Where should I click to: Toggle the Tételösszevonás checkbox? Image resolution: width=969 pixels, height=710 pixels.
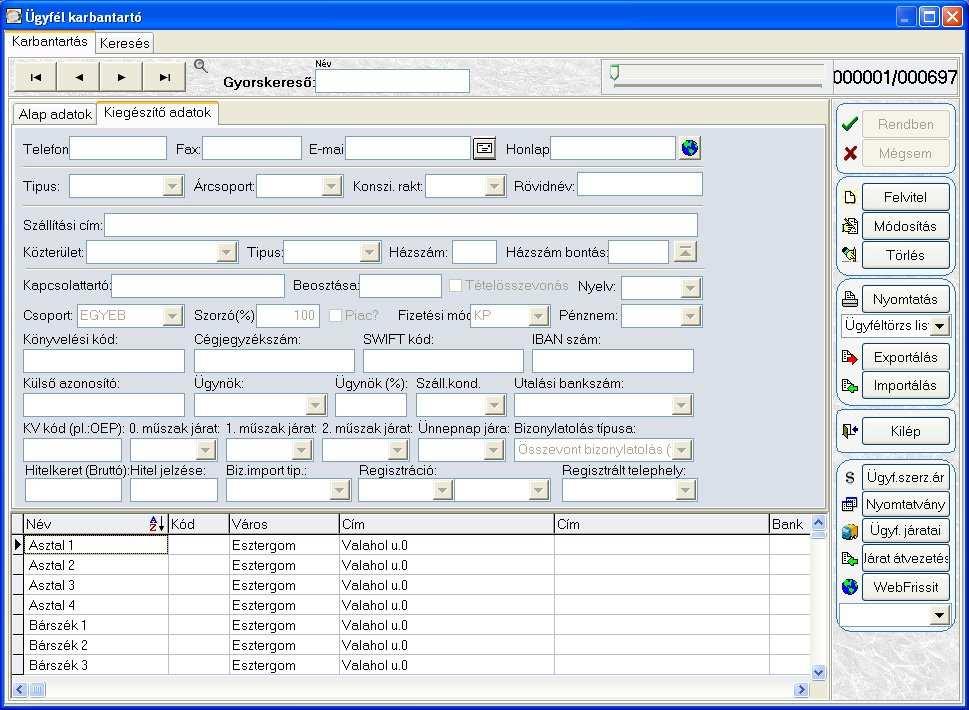coord(455,285)
